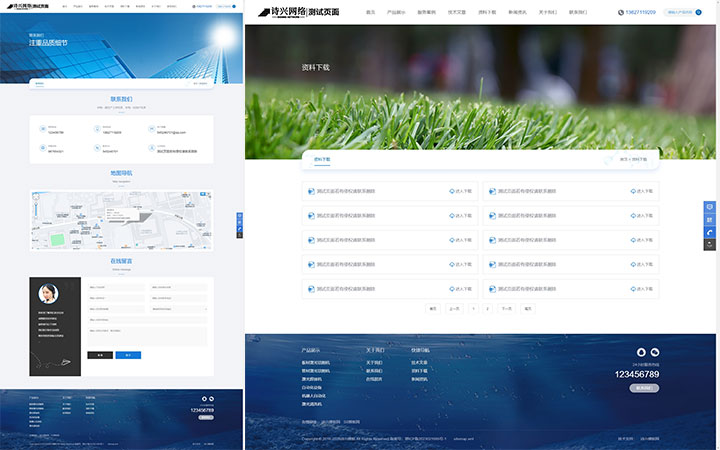This screenshot has width=720, height=450.
Task: Open 产品展示 in right page navigation
Action: (x=396, y=12)
